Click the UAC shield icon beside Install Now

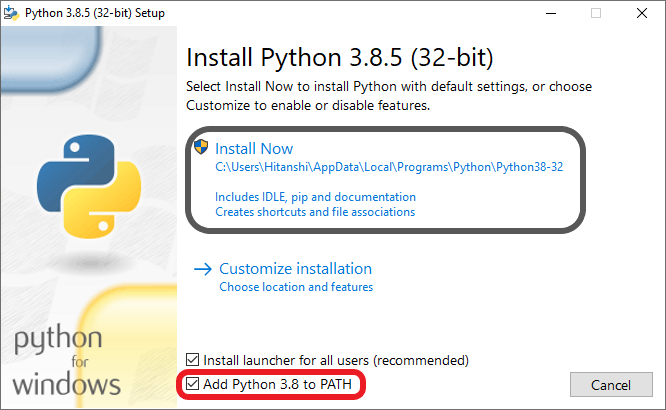[201, 148]
